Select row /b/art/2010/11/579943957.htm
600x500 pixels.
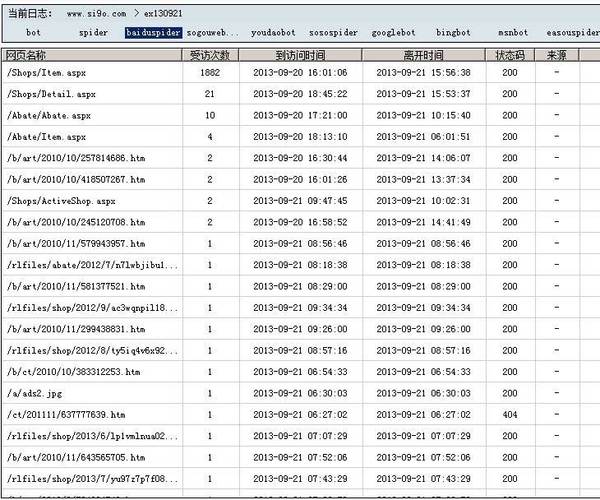(301, 244)
